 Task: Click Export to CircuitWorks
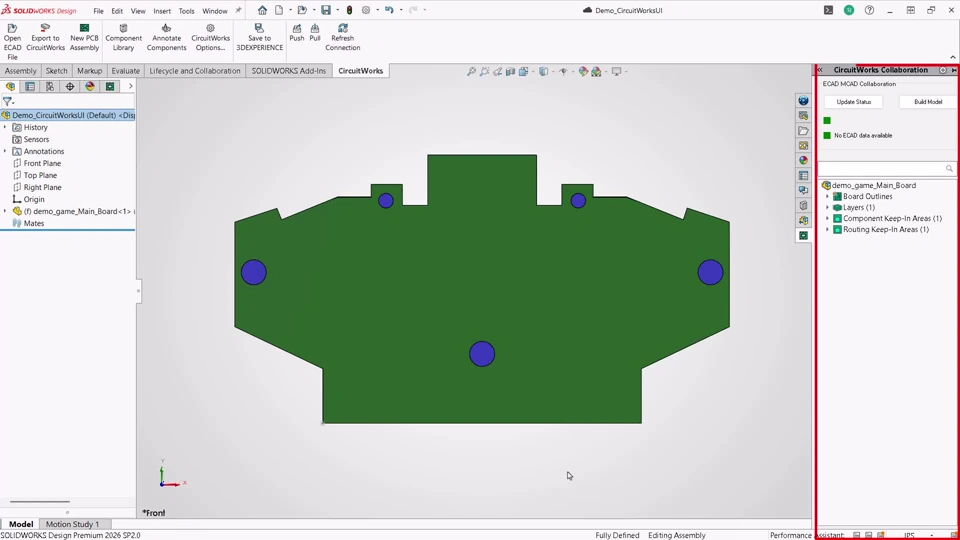[x=45, y=37]
